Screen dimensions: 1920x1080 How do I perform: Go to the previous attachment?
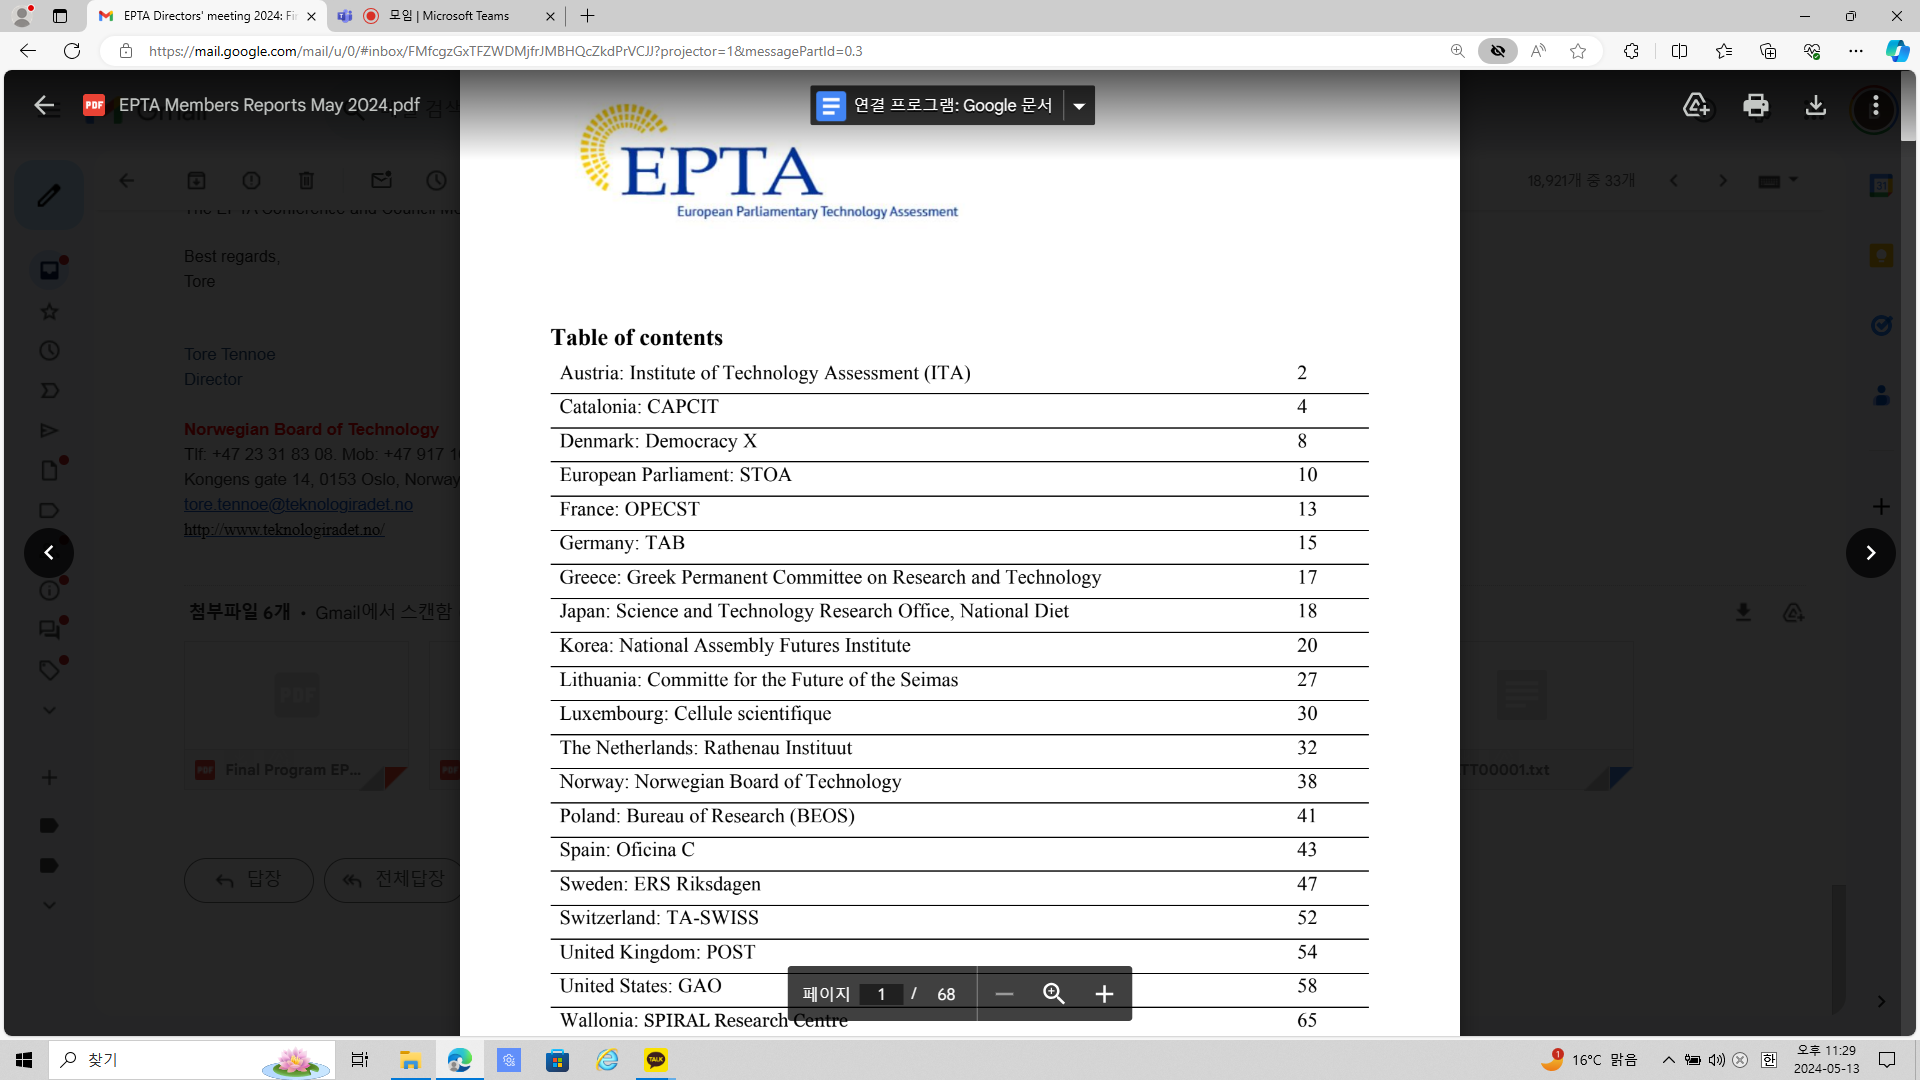click(x=49, y=553)
